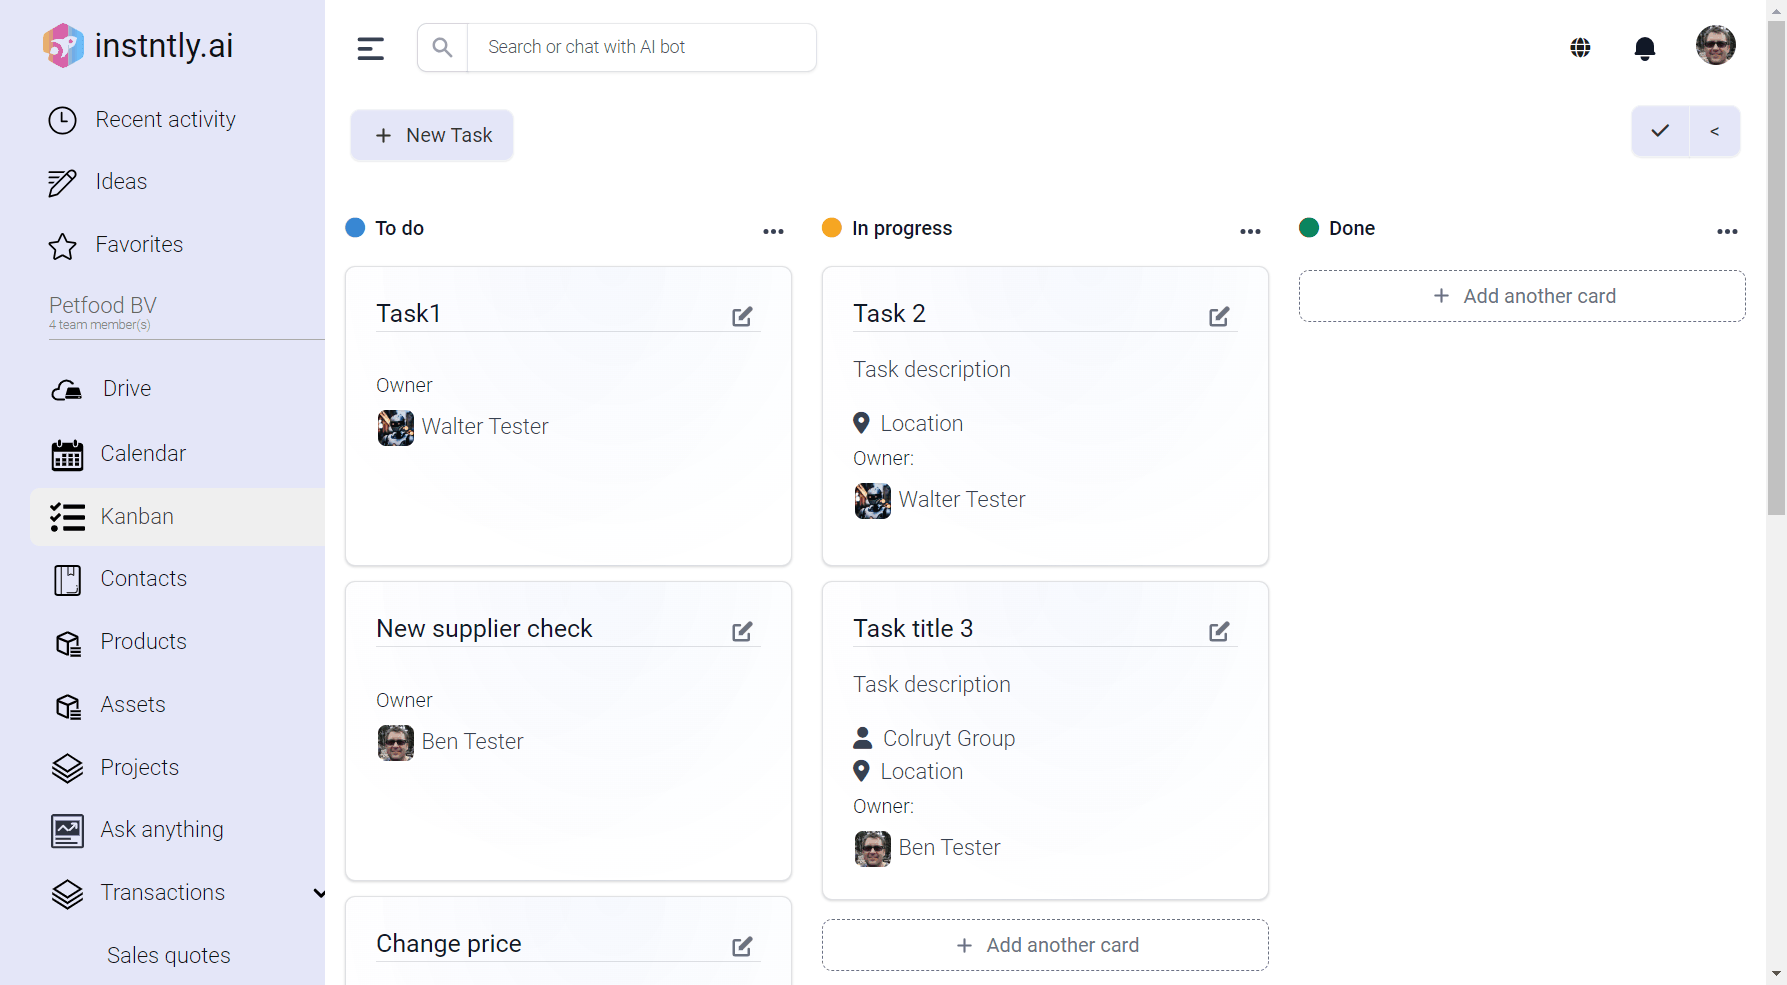Open Drive using the cloud icon
1787x985 pixels.
(x=65, y=390)
